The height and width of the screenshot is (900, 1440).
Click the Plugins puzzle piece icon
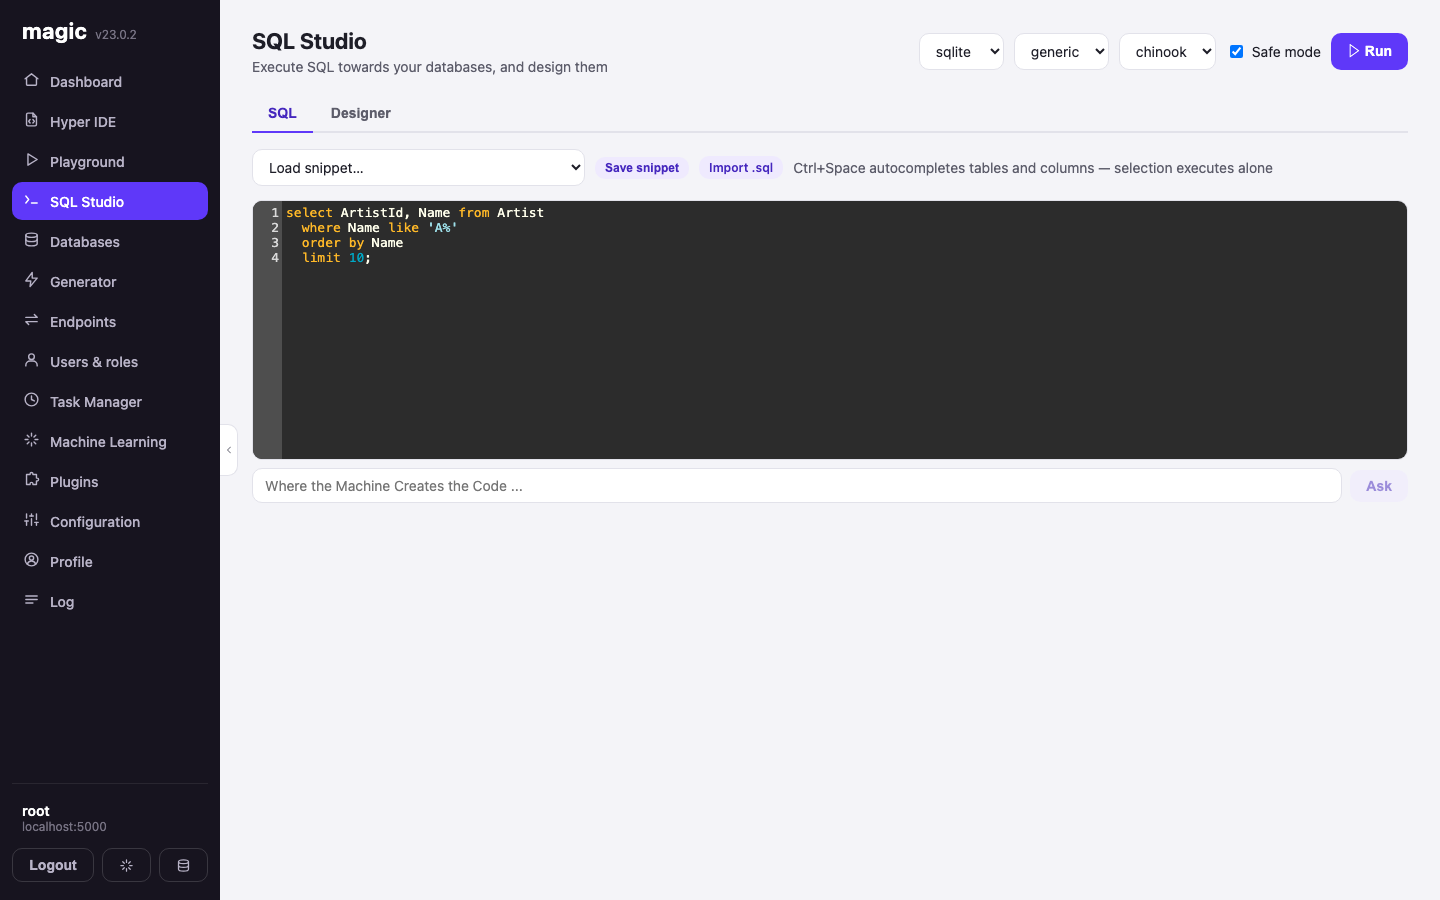(31, 480)
